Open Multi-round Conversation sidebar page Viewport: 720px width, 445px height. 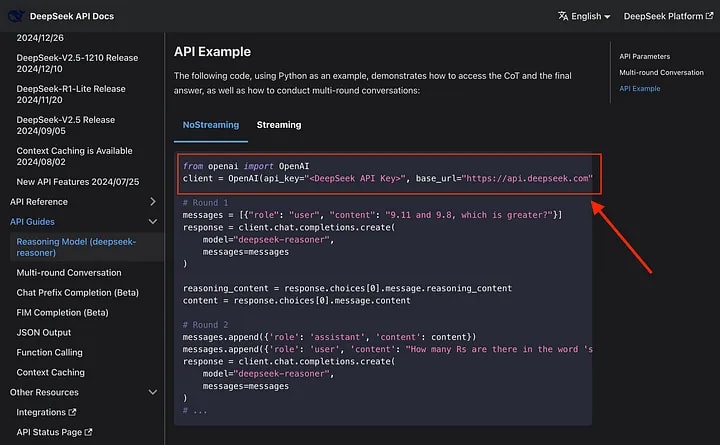point(69,273)
